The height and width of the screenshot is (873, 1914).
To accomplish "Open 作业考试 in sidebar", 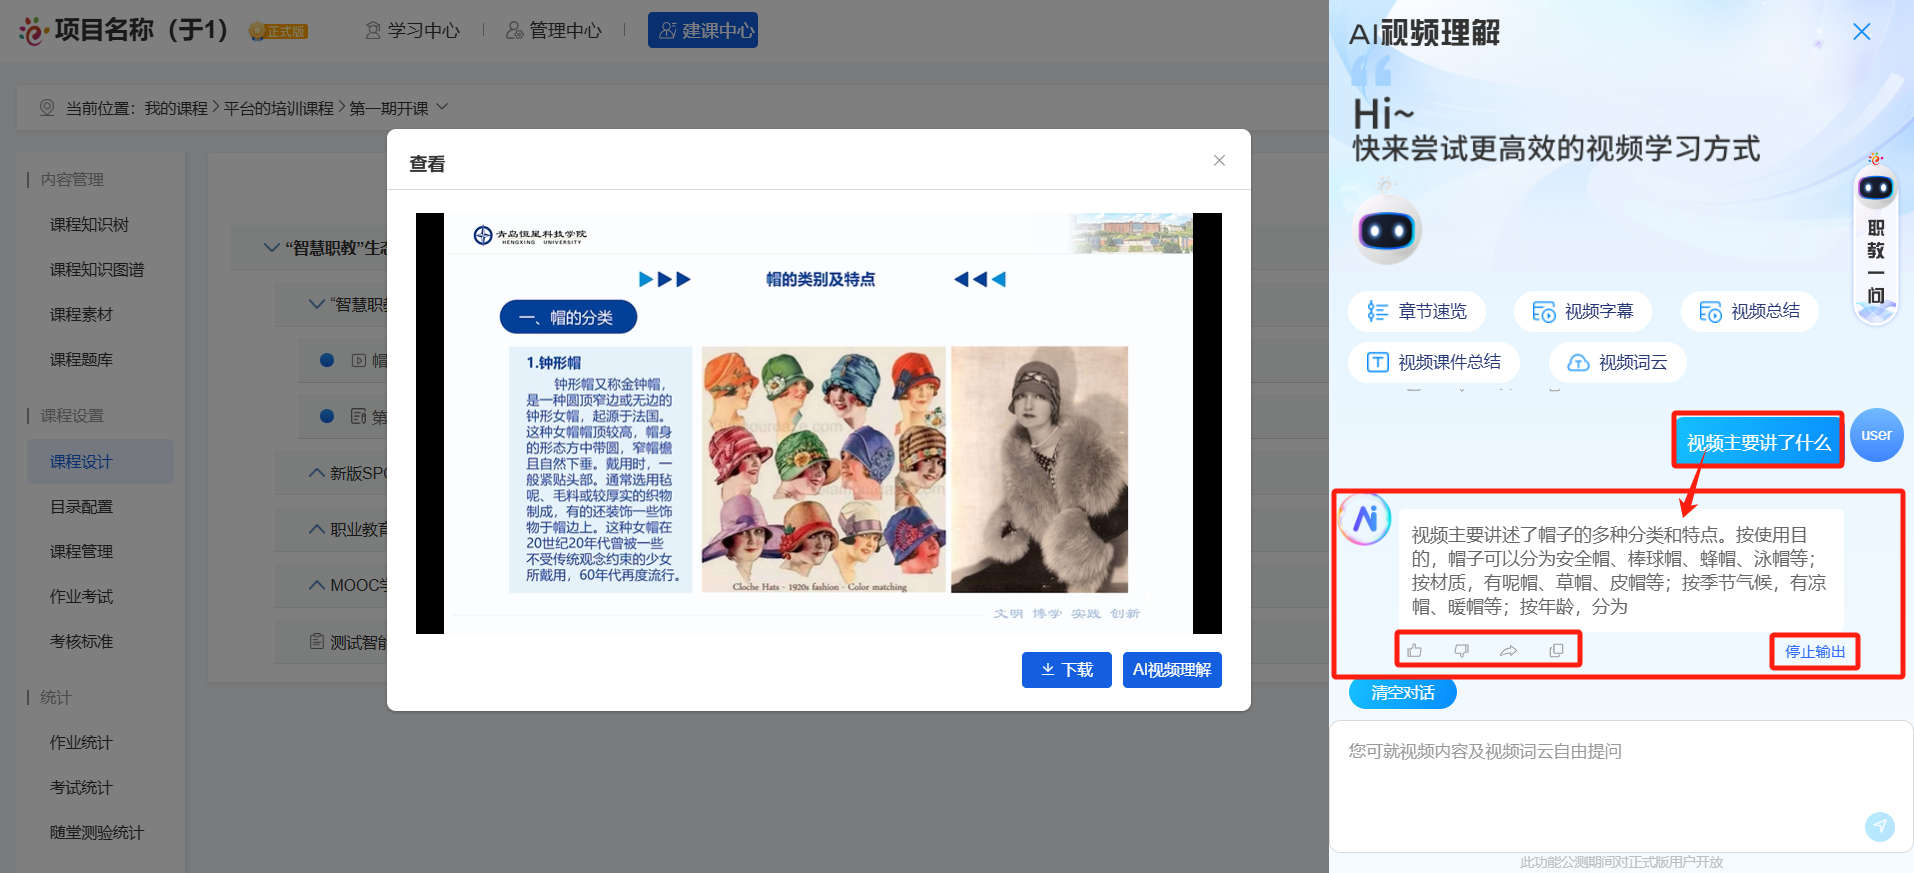I will 81,597.
